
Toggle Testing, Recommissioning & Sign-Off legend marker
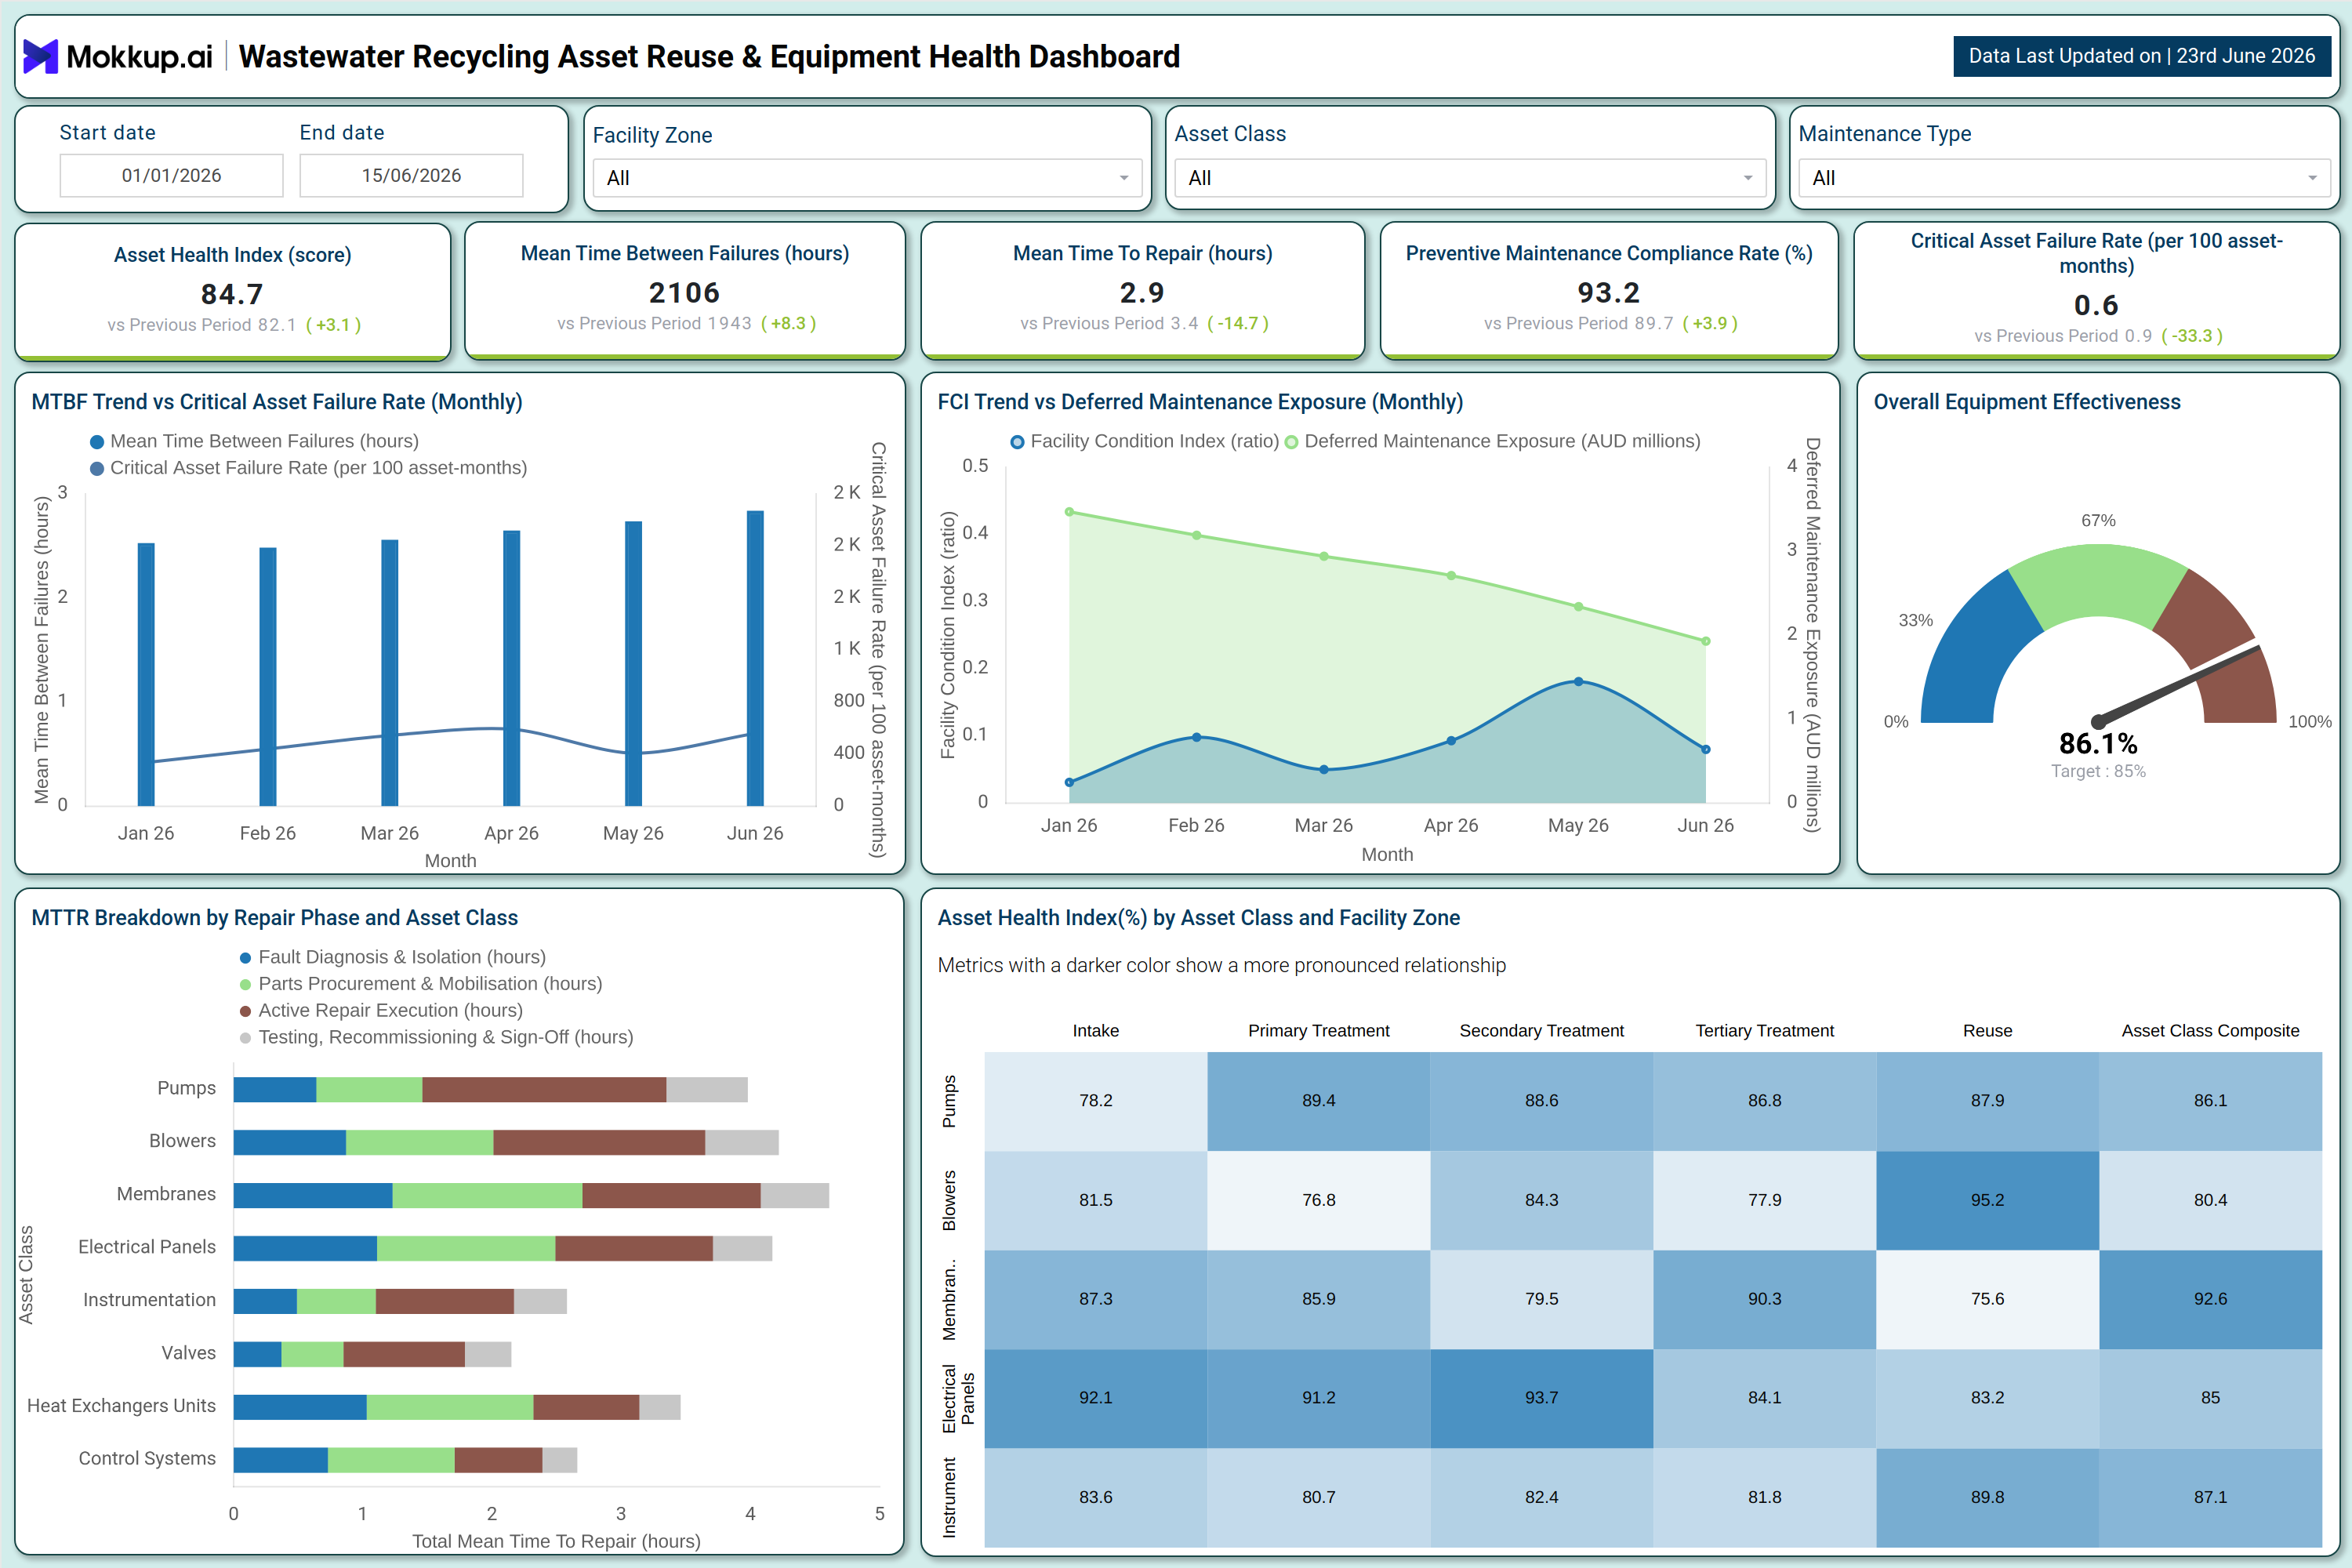pyautogui.click(x=245, y=1038)
